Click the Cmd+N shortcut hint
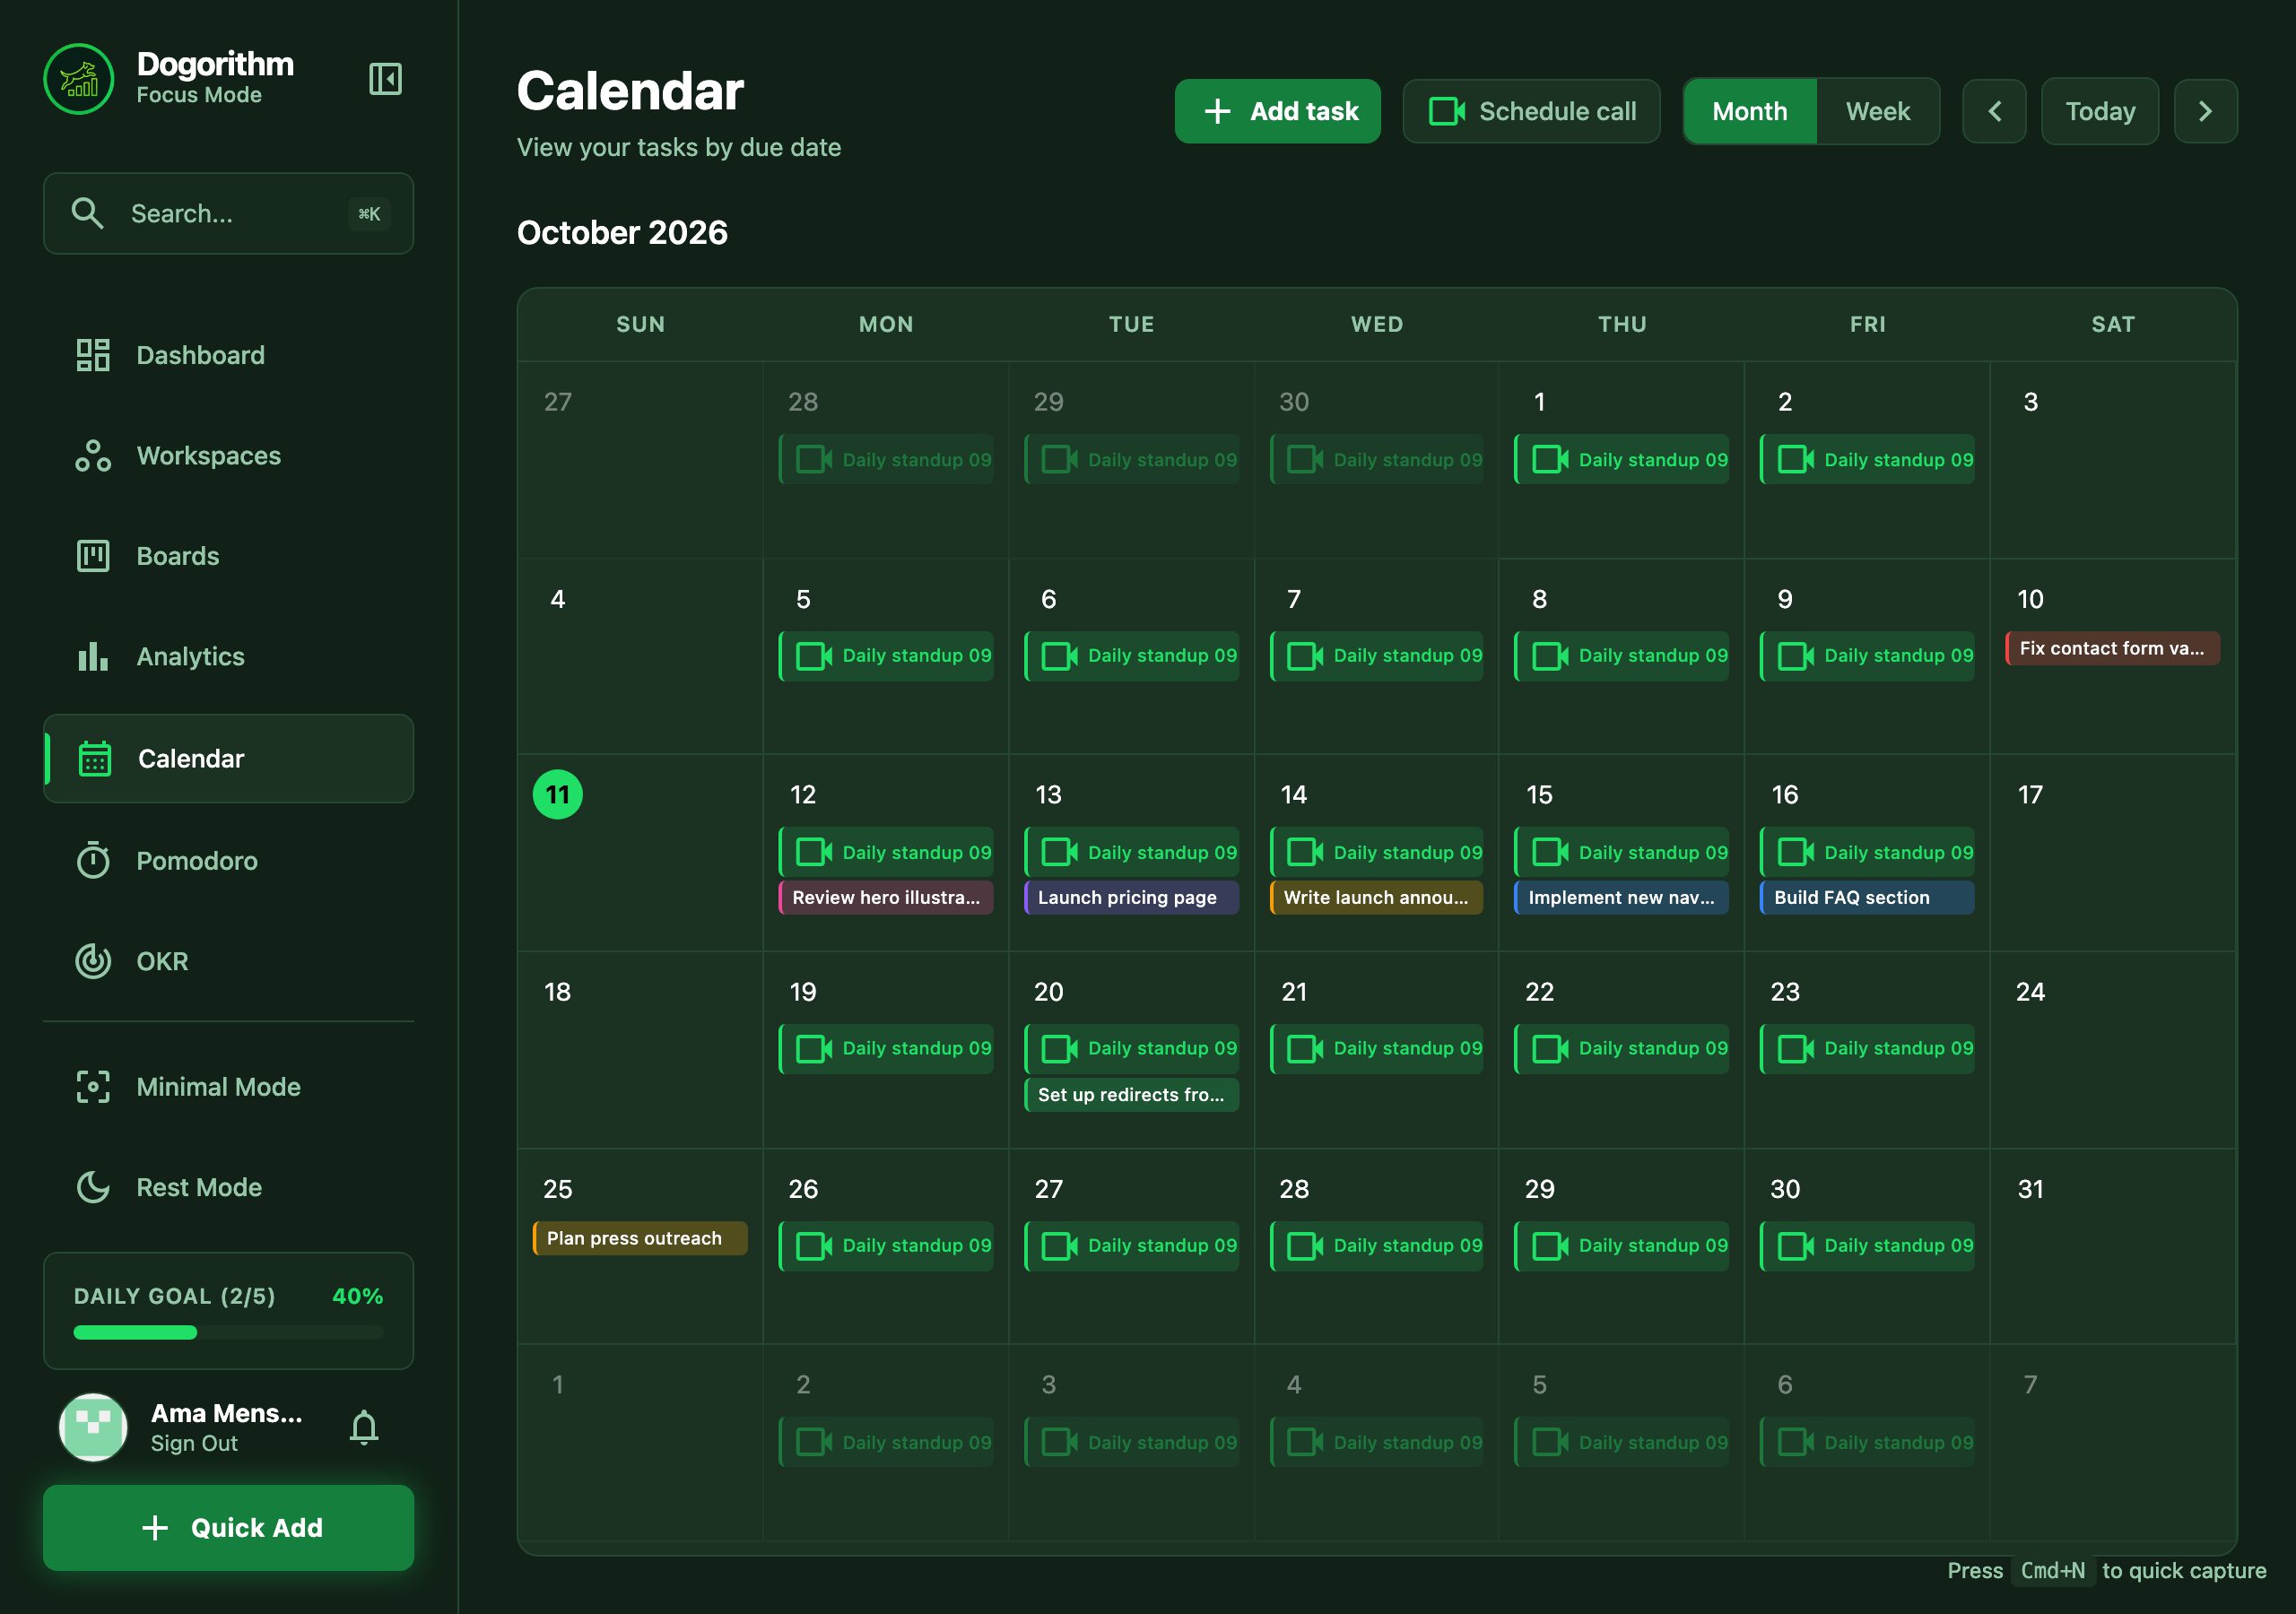The width and height of the screenshot is (2296, 1614). pos(2052,1570)
